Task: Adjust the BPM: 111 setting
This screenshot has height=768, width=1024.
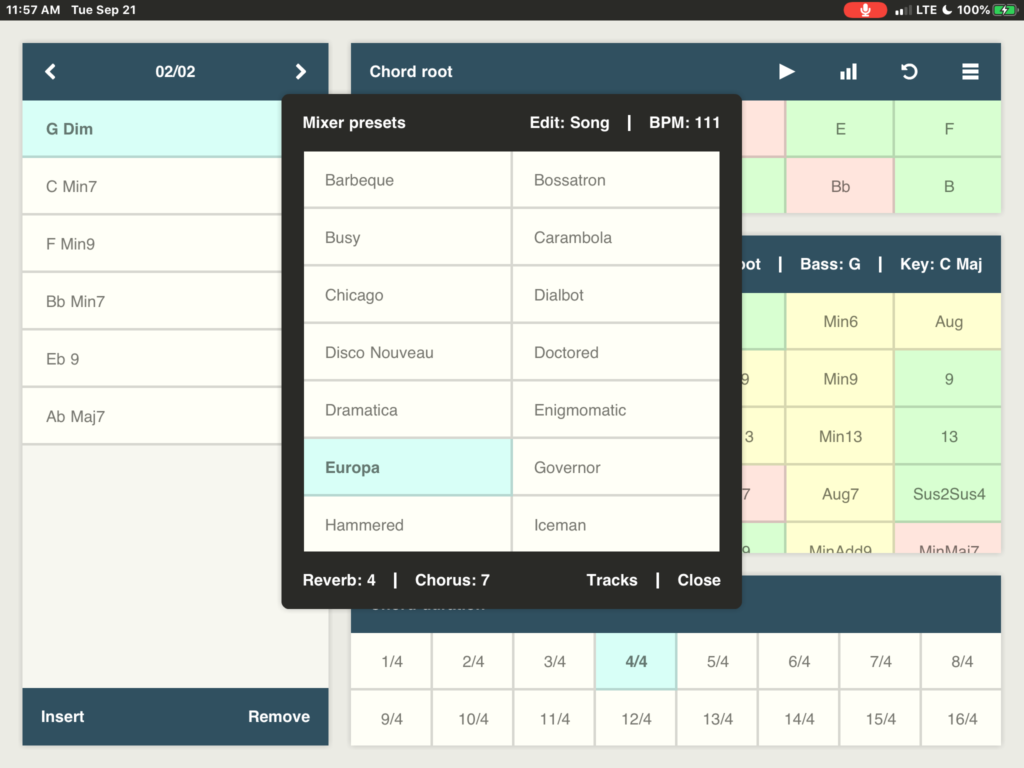Action: [684, 123]
